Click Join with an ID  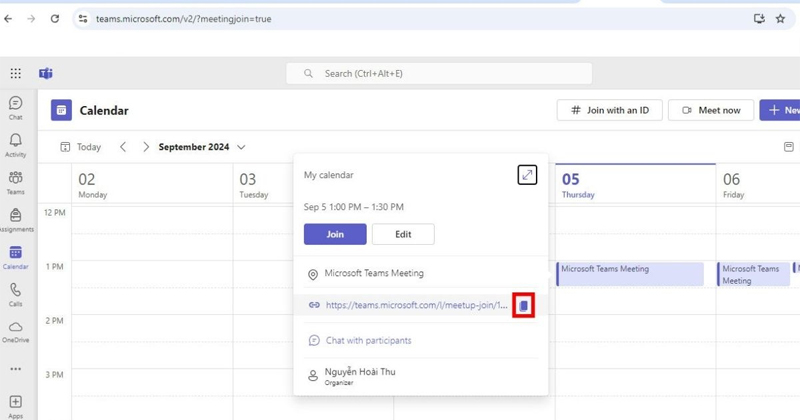coord(610,110)
